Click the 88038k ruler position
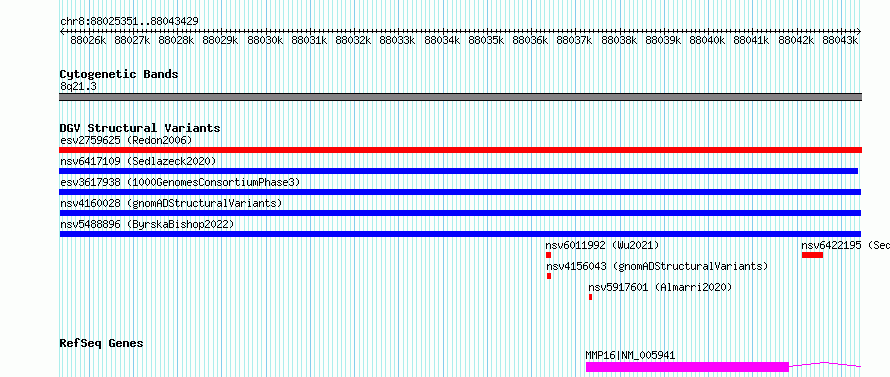Screen dimensions: 890x377 point(619,40)
